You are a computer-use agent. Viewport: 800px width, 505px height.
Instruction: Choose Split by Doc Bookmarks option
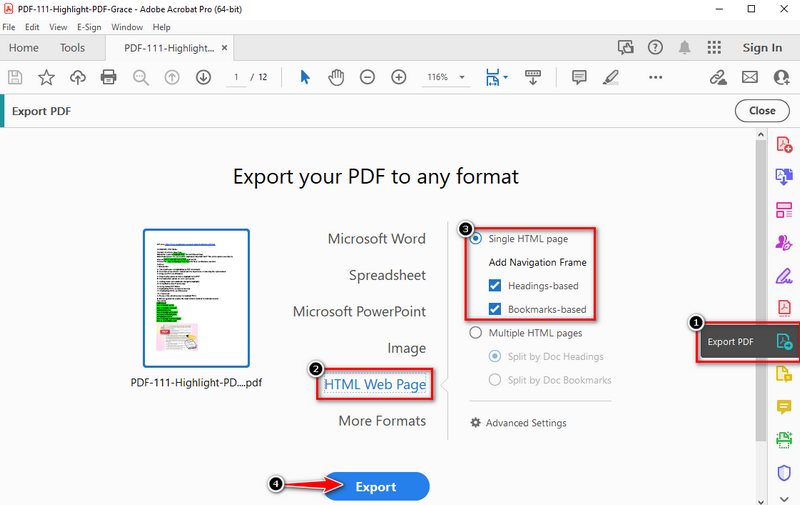495,380
